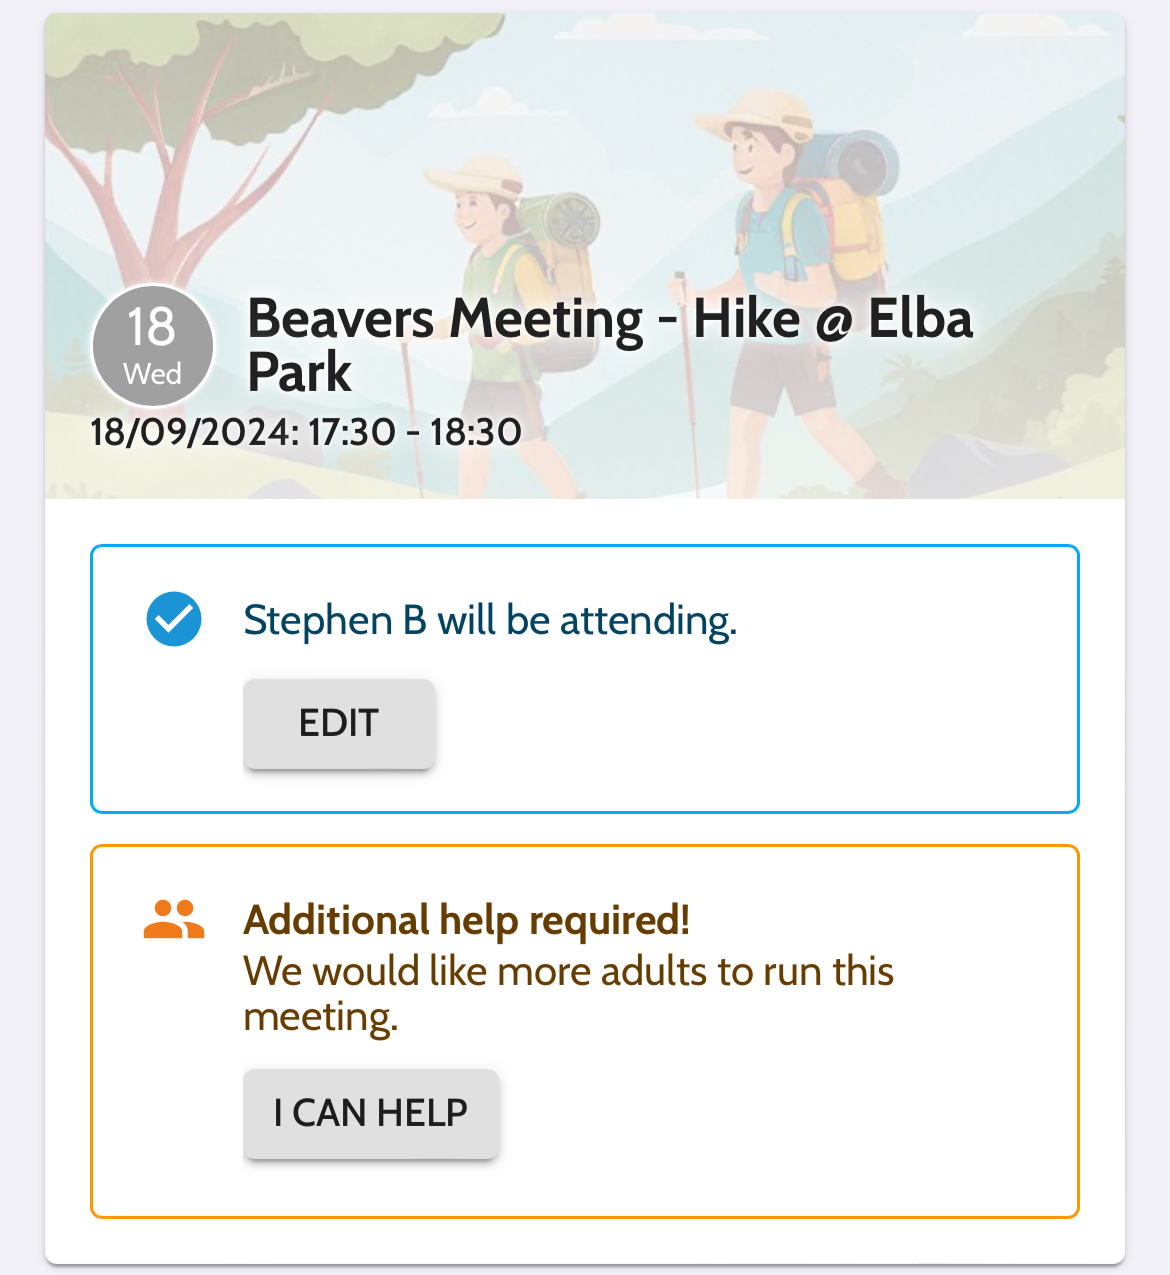Click the Stephen B will be attending message
Screen dimensions: 1170x1275
[x=490, y=620]
